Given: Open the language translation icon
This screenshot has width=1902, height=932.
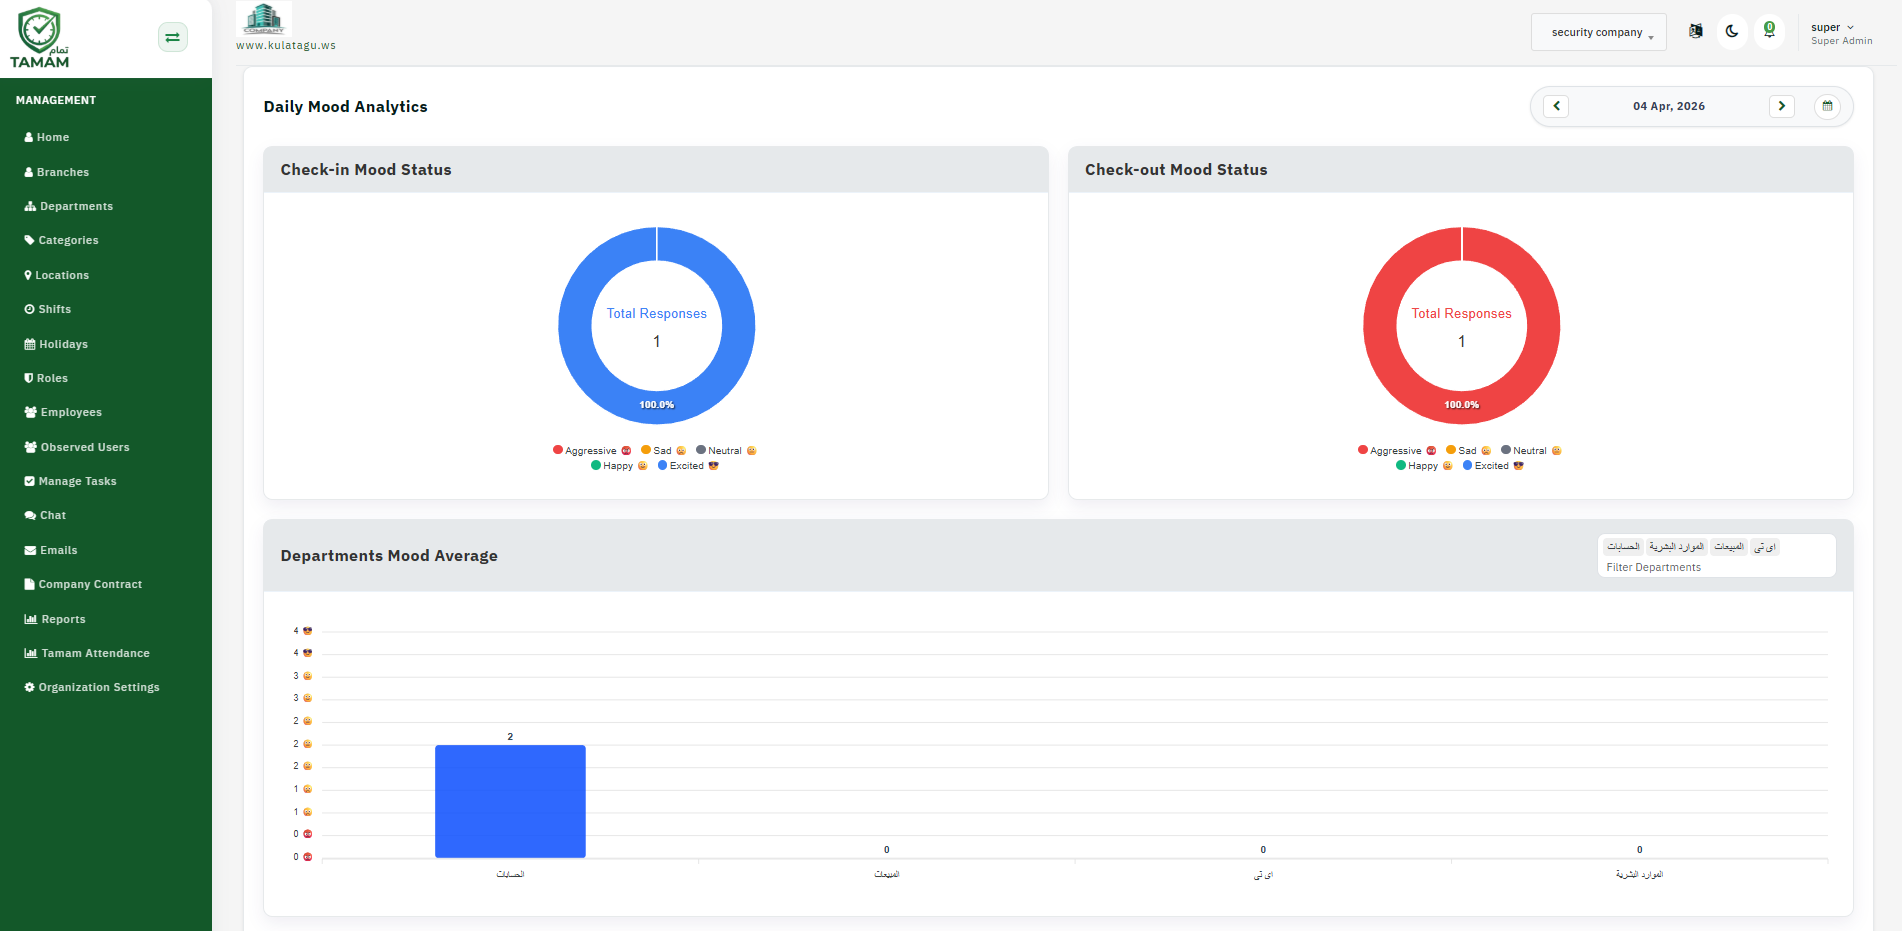Looking at the screenshot, I should point(1696,31).
